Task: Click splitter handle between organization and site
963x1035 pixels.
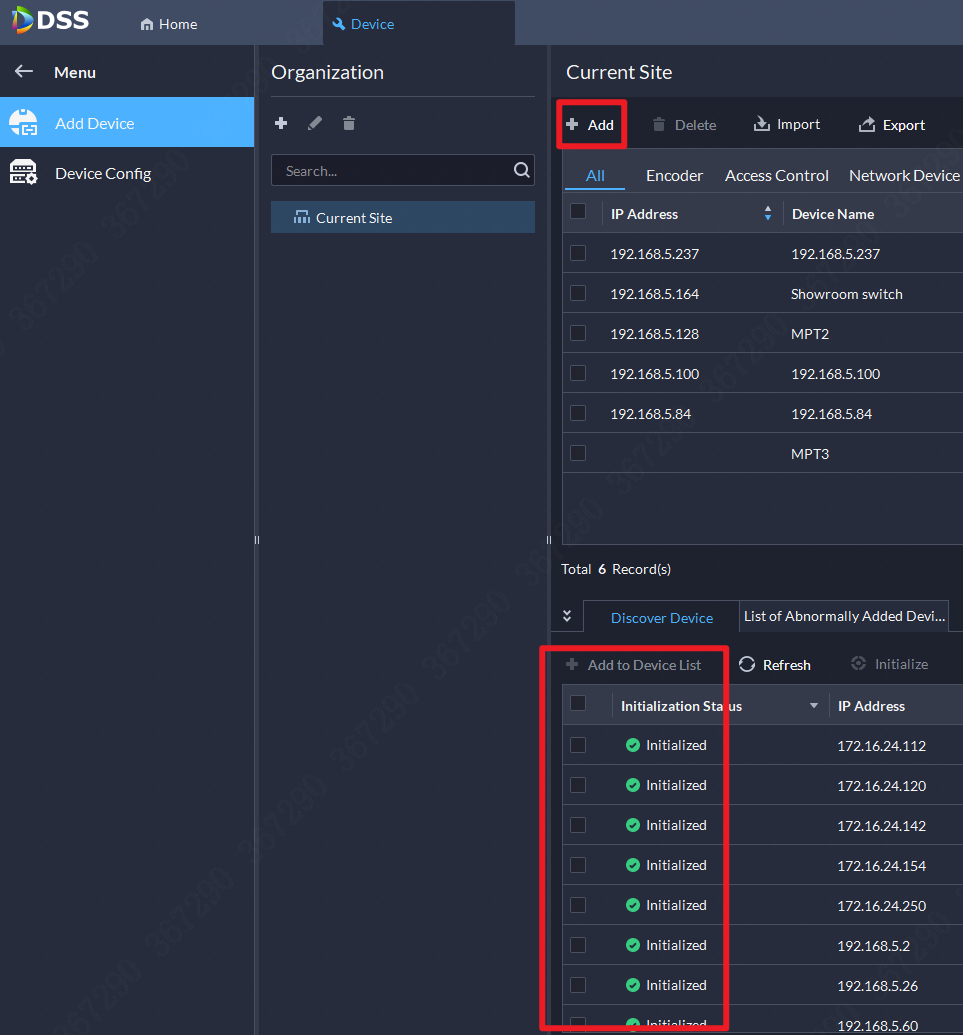Action: (548, 540)
